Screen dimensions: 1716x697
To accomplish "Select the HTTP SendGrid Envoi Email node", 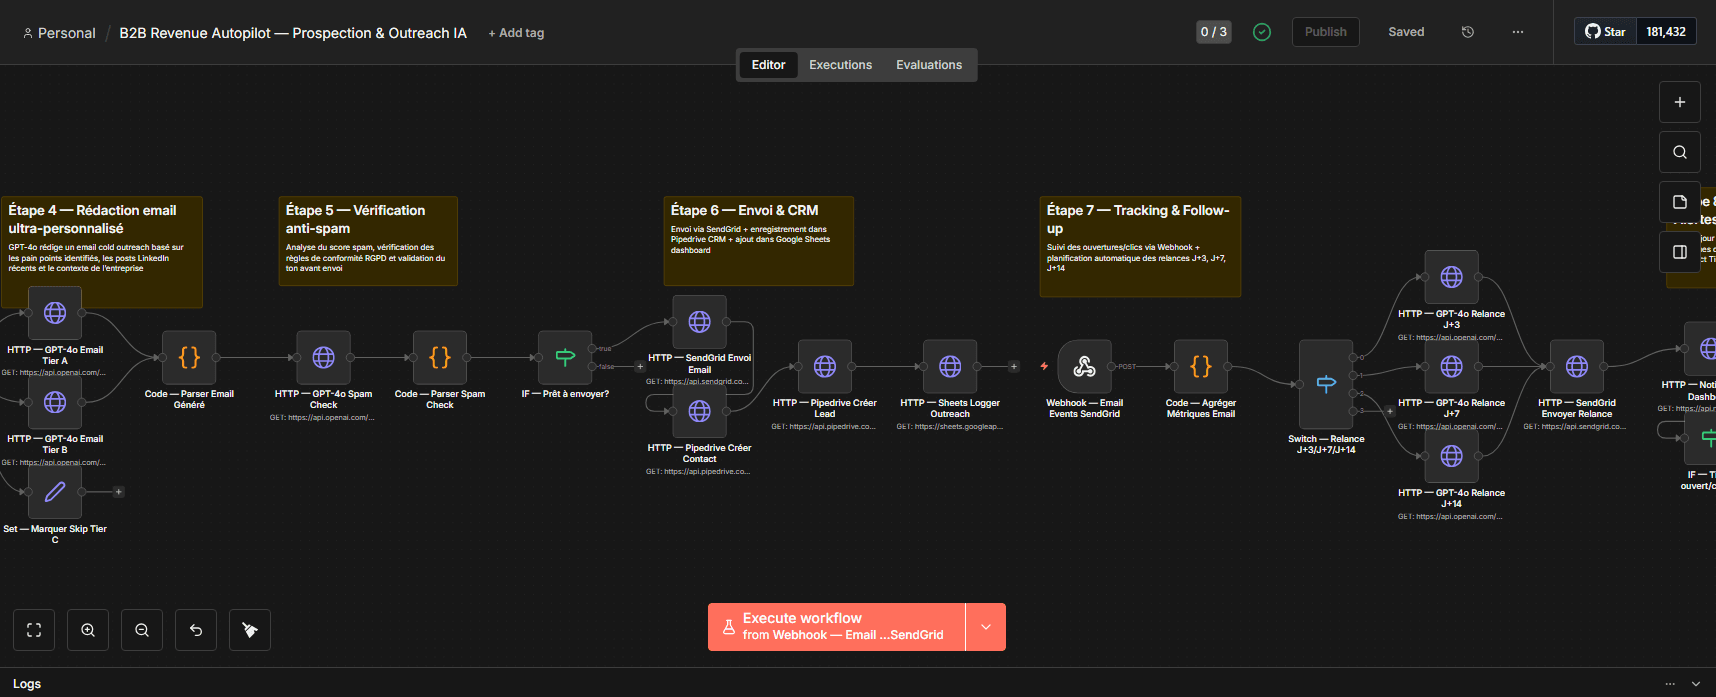I will pyautogui.click(x=700, y=322).
